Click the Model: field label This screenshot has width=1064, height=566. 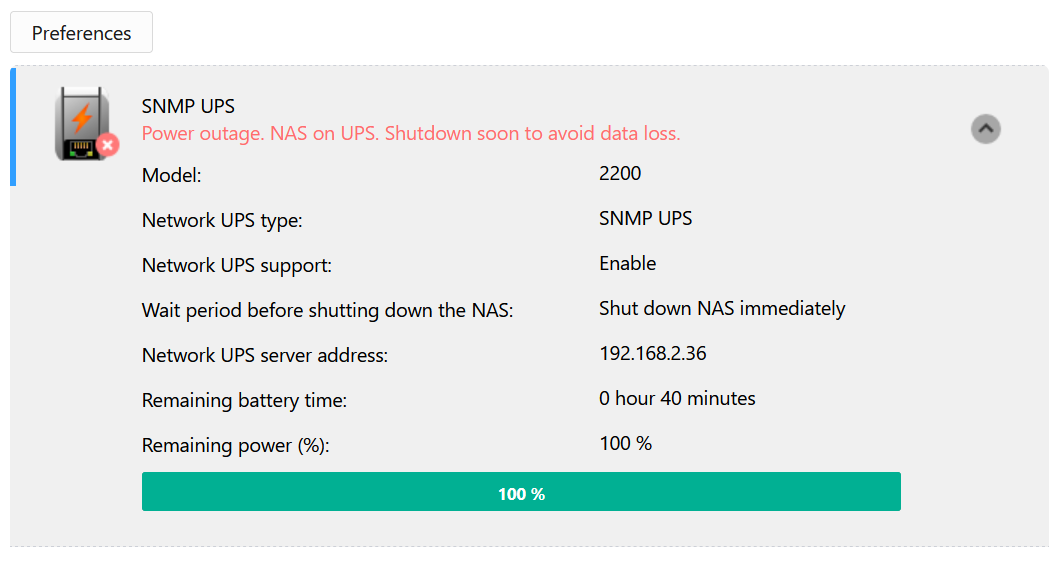tap(172, 176)
